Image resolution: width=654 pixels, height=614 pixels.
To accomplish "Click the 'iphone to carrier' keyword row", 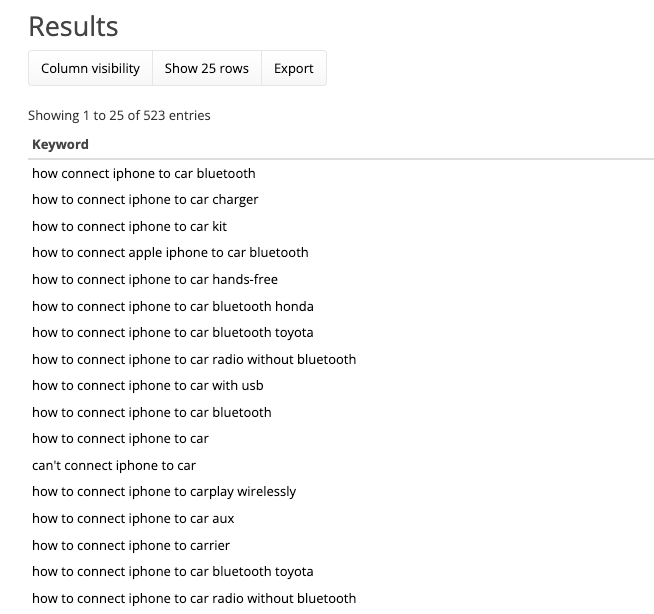I will [x=131, y=545].
